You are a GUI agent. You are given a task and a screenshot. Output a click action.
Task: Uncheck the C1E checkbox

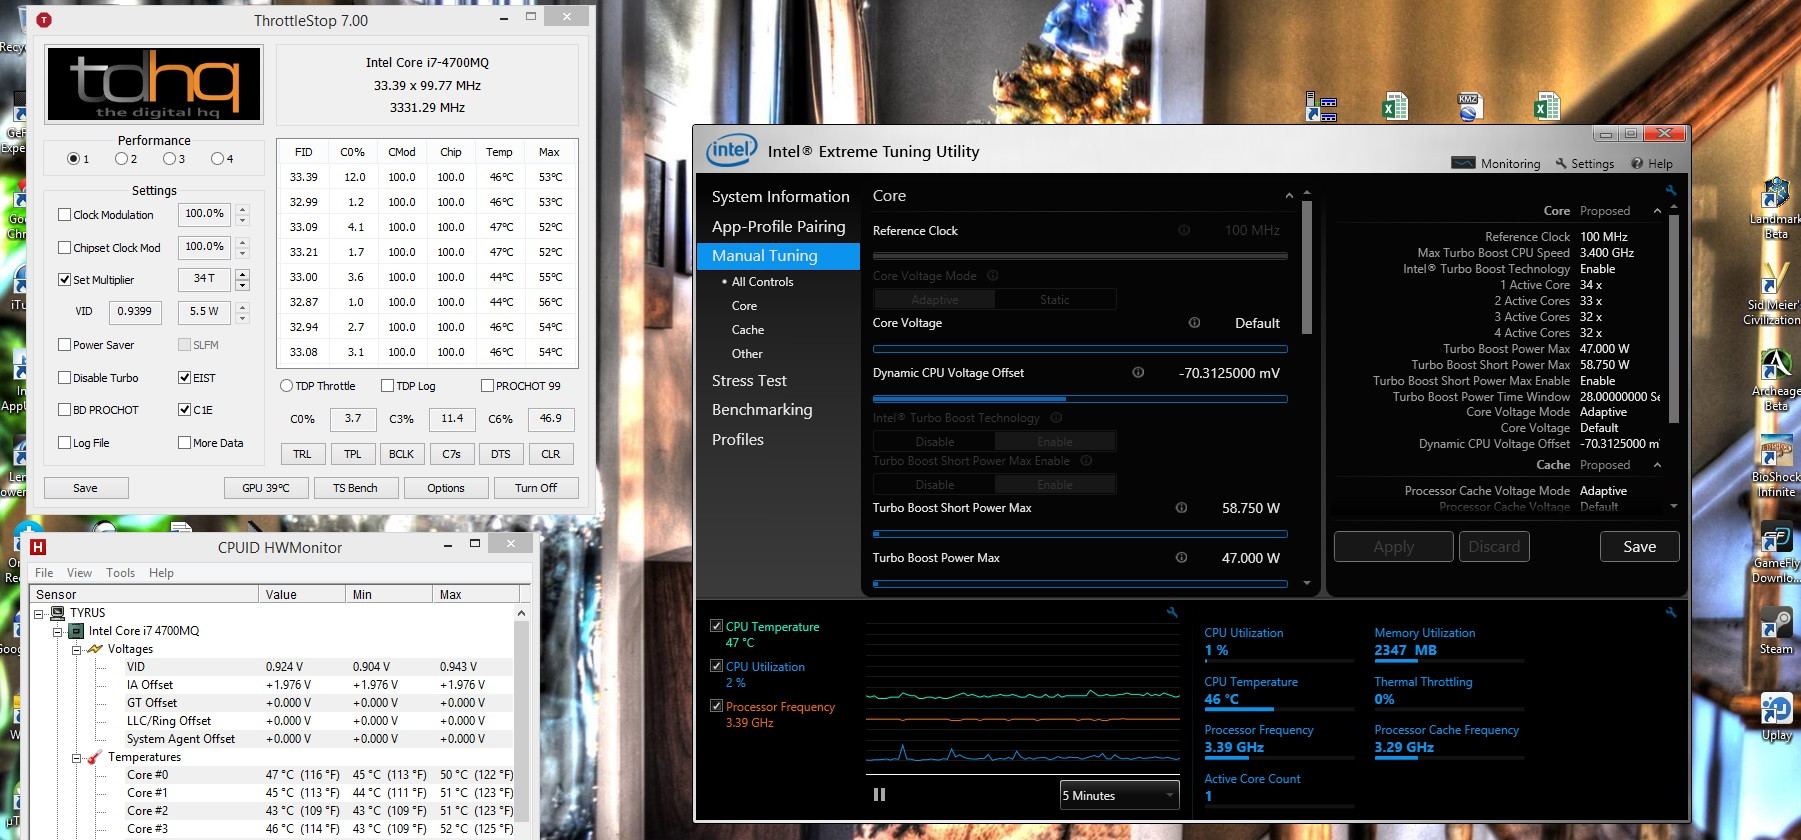184,410
